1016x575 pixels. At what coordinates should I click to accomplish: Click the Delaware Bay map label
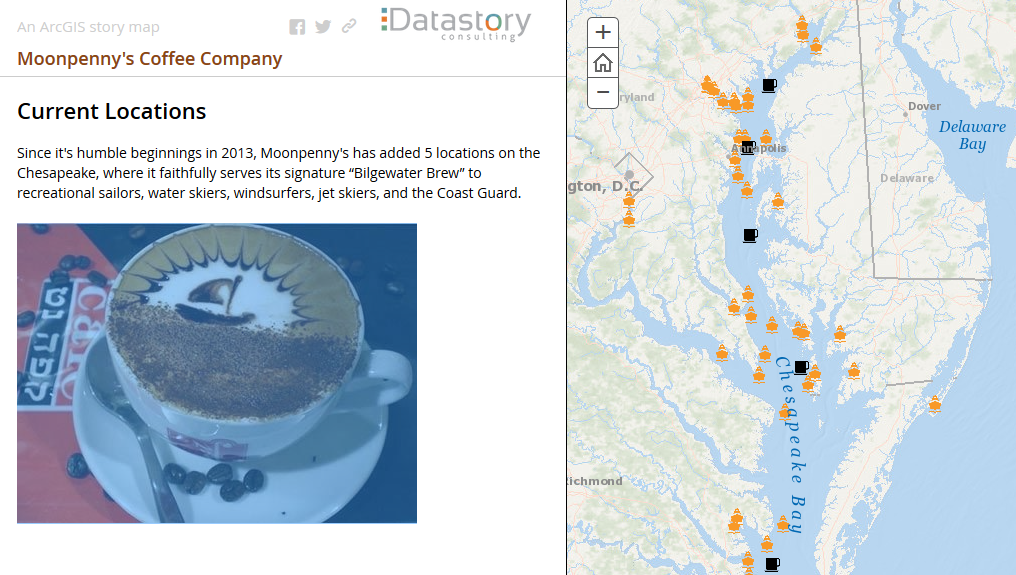pyautogui.click(x=972, y=135)
